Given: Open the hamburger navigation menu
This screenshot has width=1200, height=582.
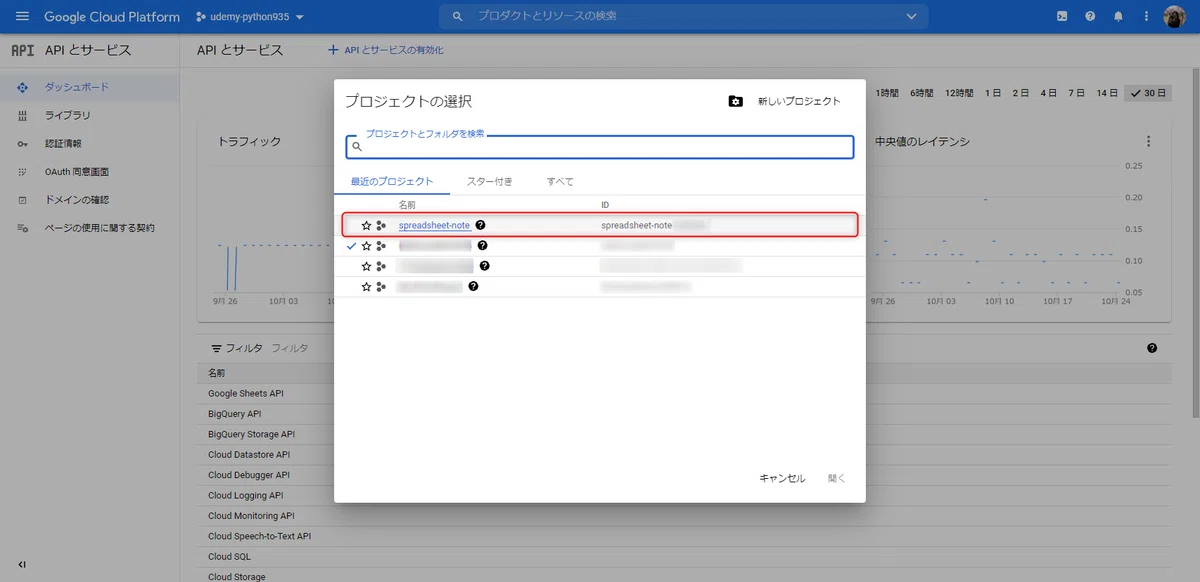Looking at the screenshot, I should pyautogui.click(x=22, y=17).
